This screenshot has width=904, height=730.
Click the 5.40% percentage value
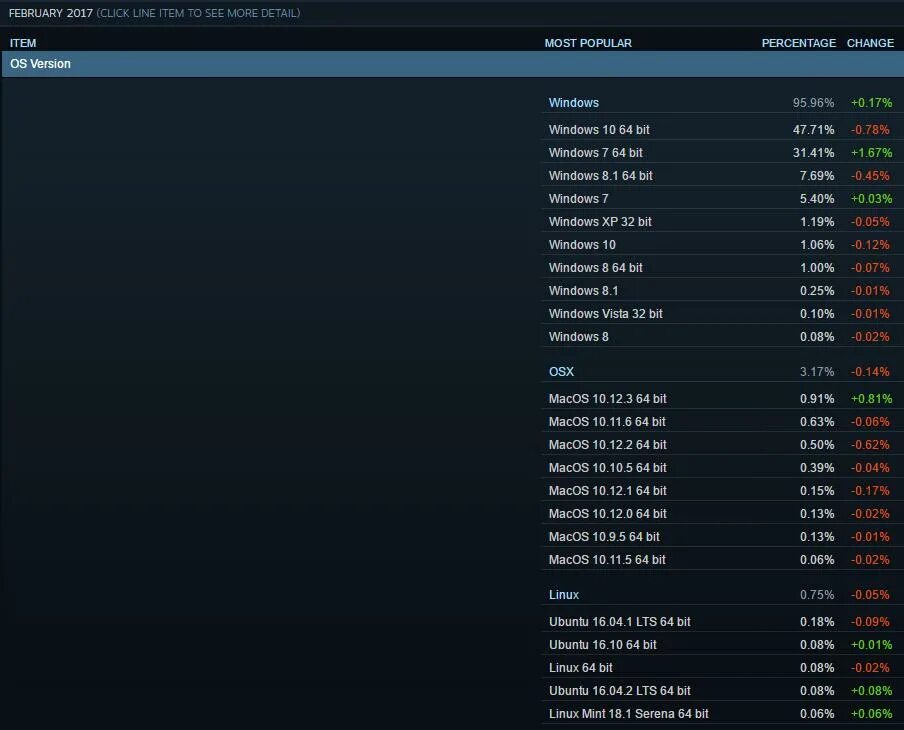(x=817, y=199)
